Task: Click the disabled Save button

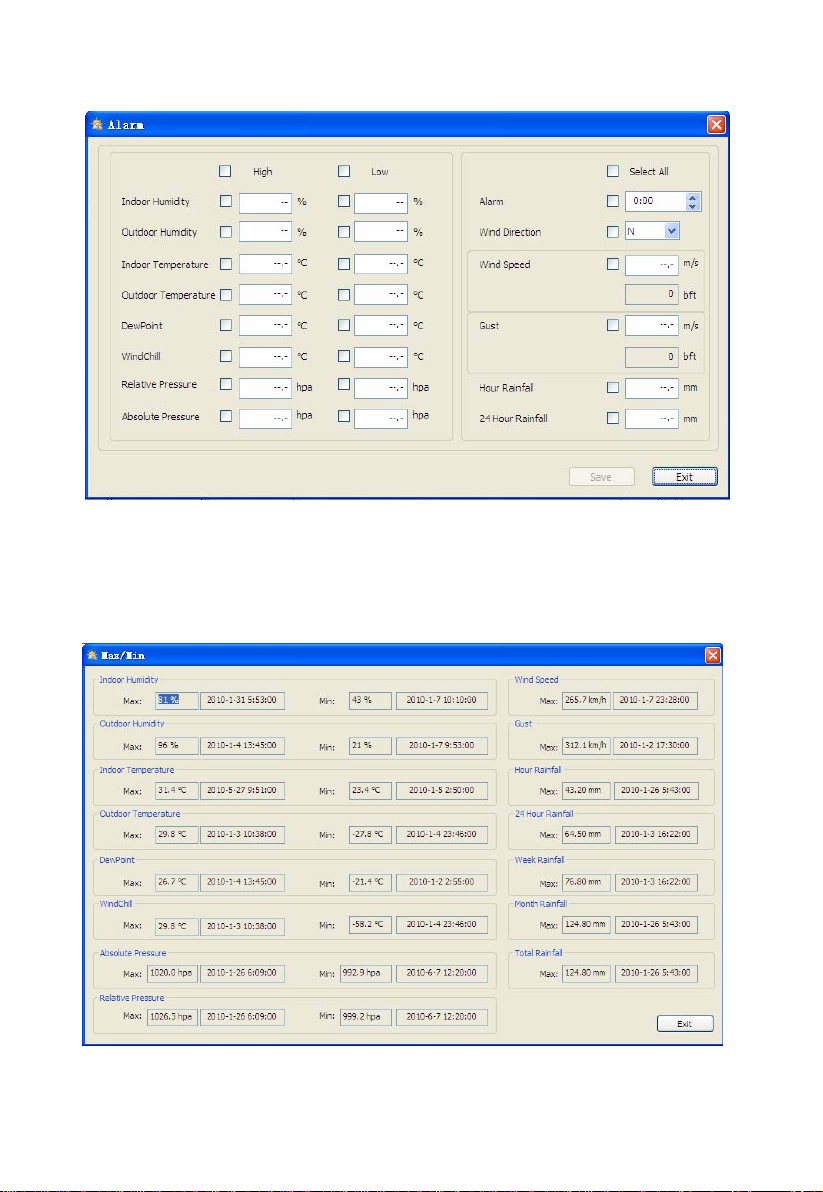Action: [x=601, y=477]
